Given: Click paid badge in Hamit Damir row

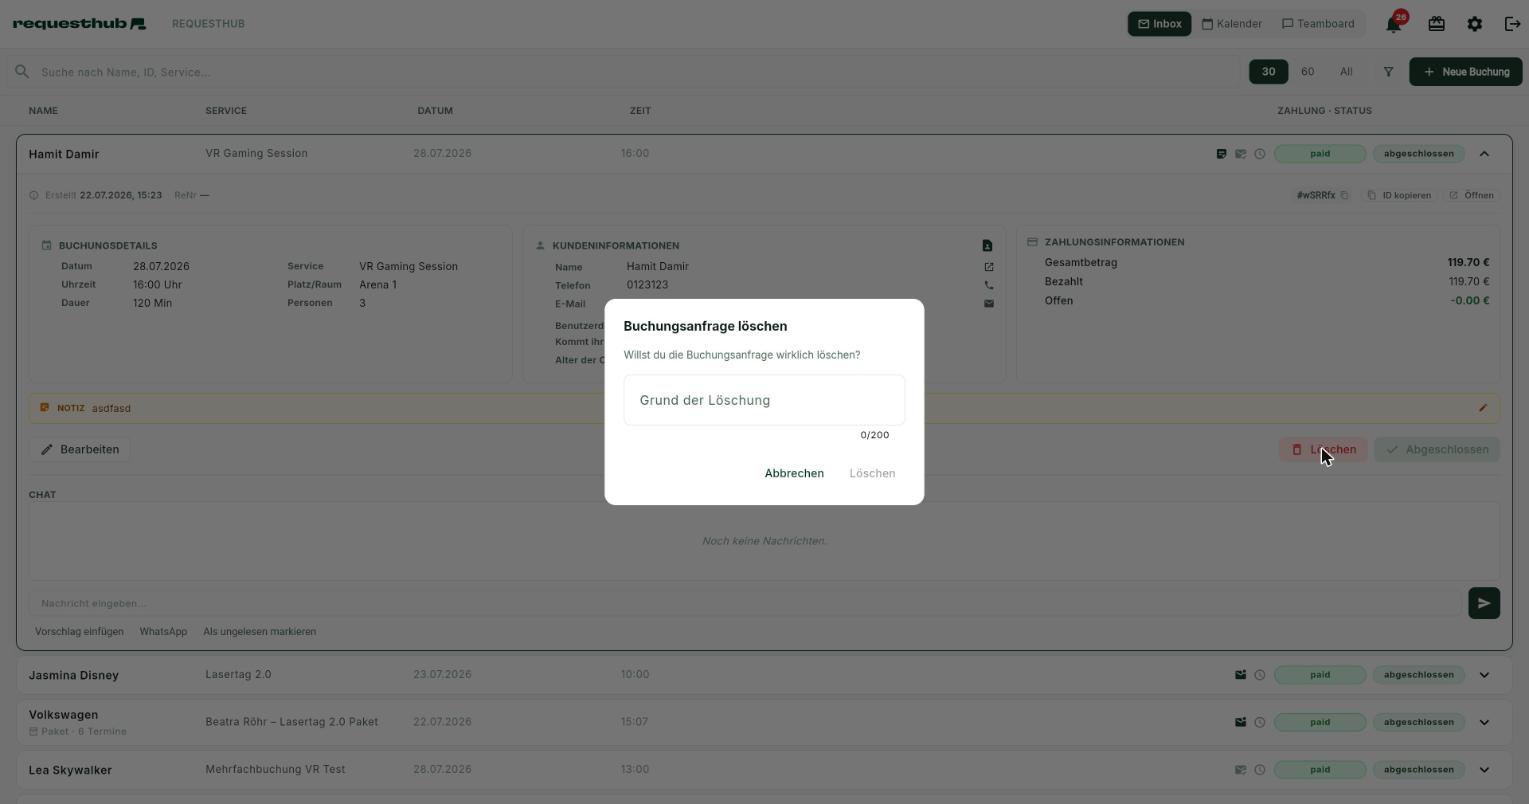Looking at the screenshot, I should coord(1320,154).
